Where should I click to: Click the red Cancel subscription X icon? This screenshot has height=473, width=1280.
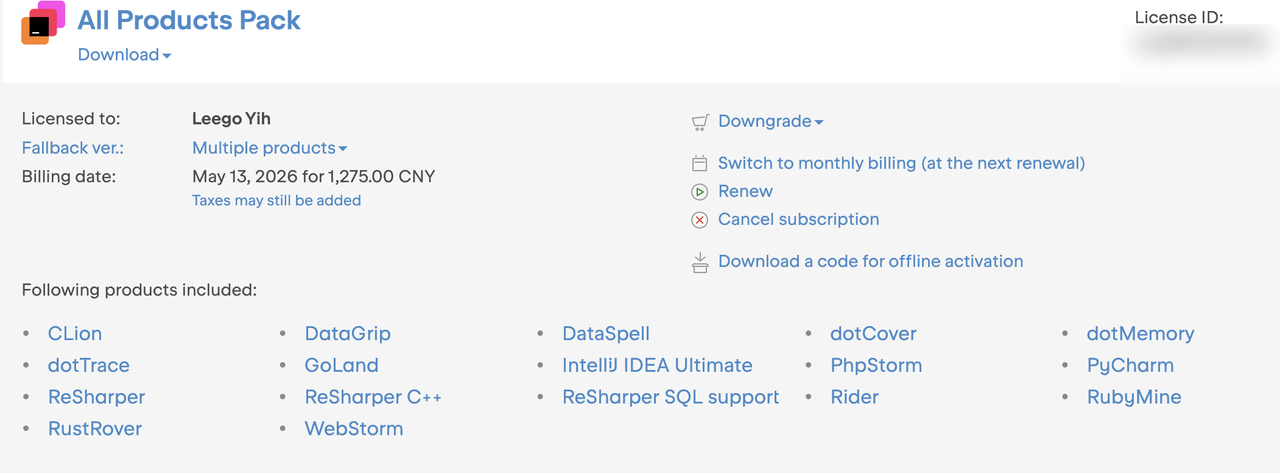(x=700, y=219)
